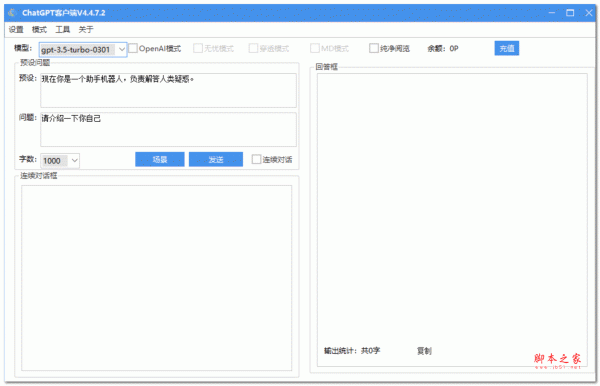
Task: Focus the 问题 question text box
Action: pyautogui.click(x=168, y=129)
